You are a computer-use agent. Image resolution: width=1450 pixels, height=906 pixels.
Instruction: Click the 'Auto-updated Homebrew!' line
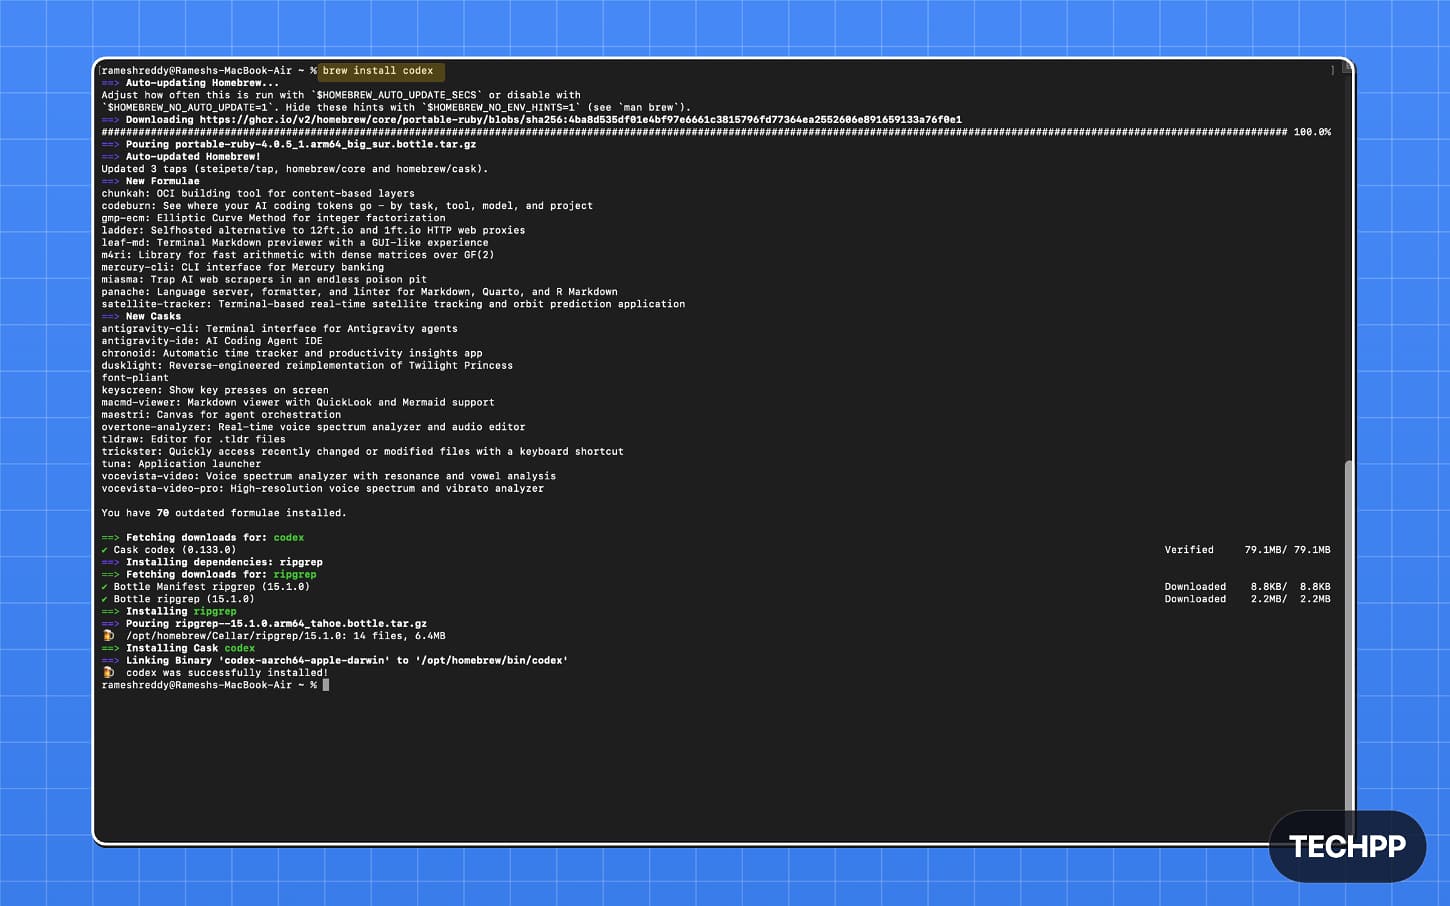point(181,157)
